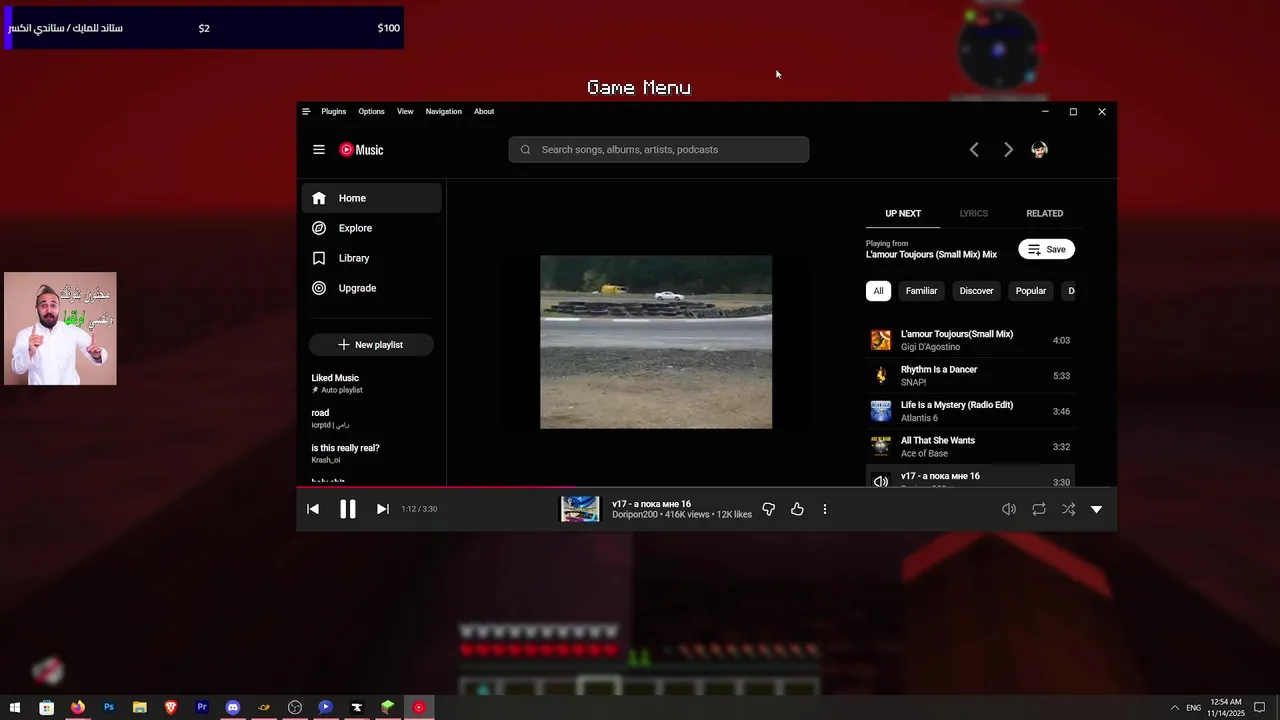Viewport: 1280px width, 720px height.
Task: Open Premiere Pro from the taskbar
Action: [202, 707]
